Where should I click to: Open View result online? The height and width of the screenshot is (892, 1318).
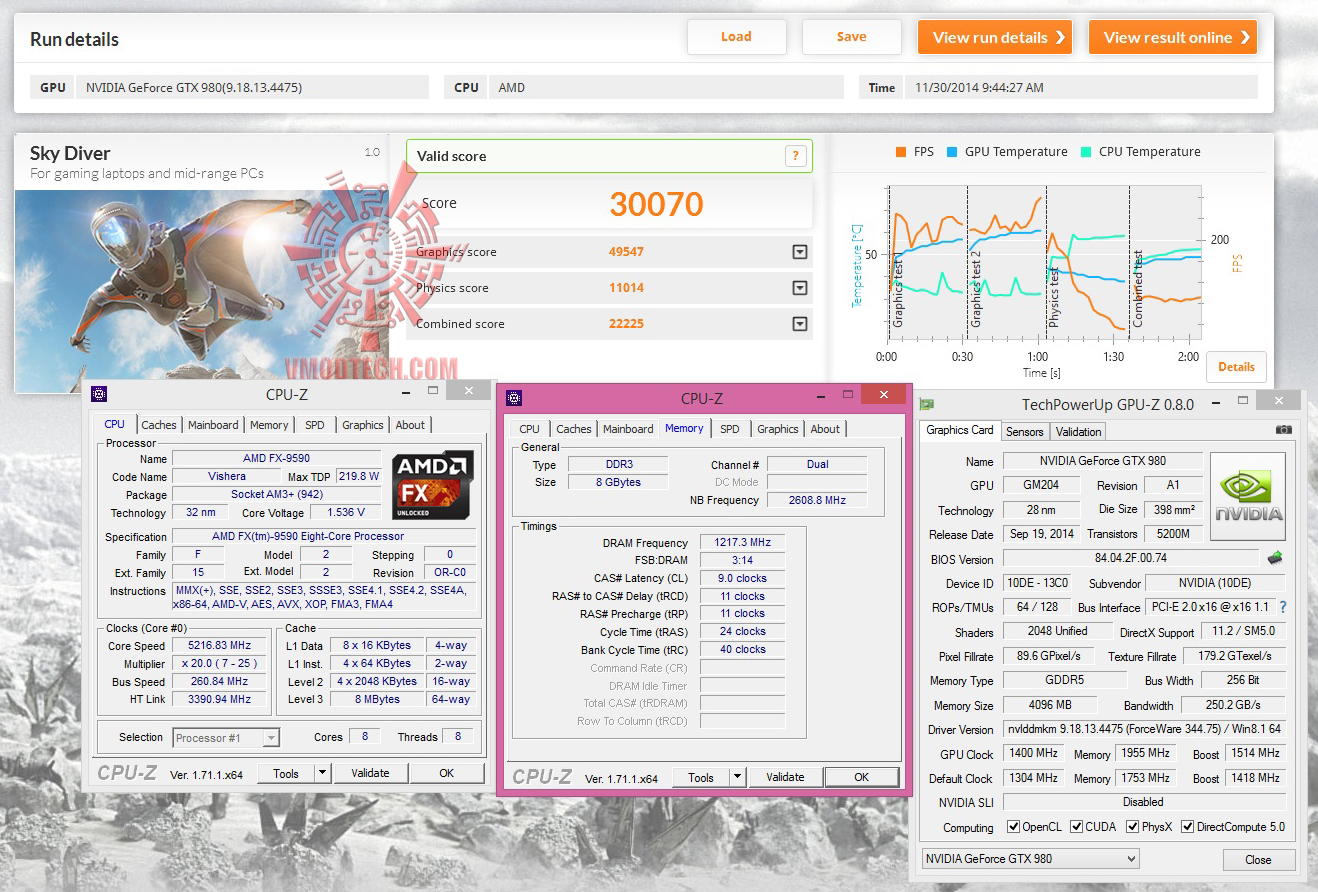tap(1173, 37)
